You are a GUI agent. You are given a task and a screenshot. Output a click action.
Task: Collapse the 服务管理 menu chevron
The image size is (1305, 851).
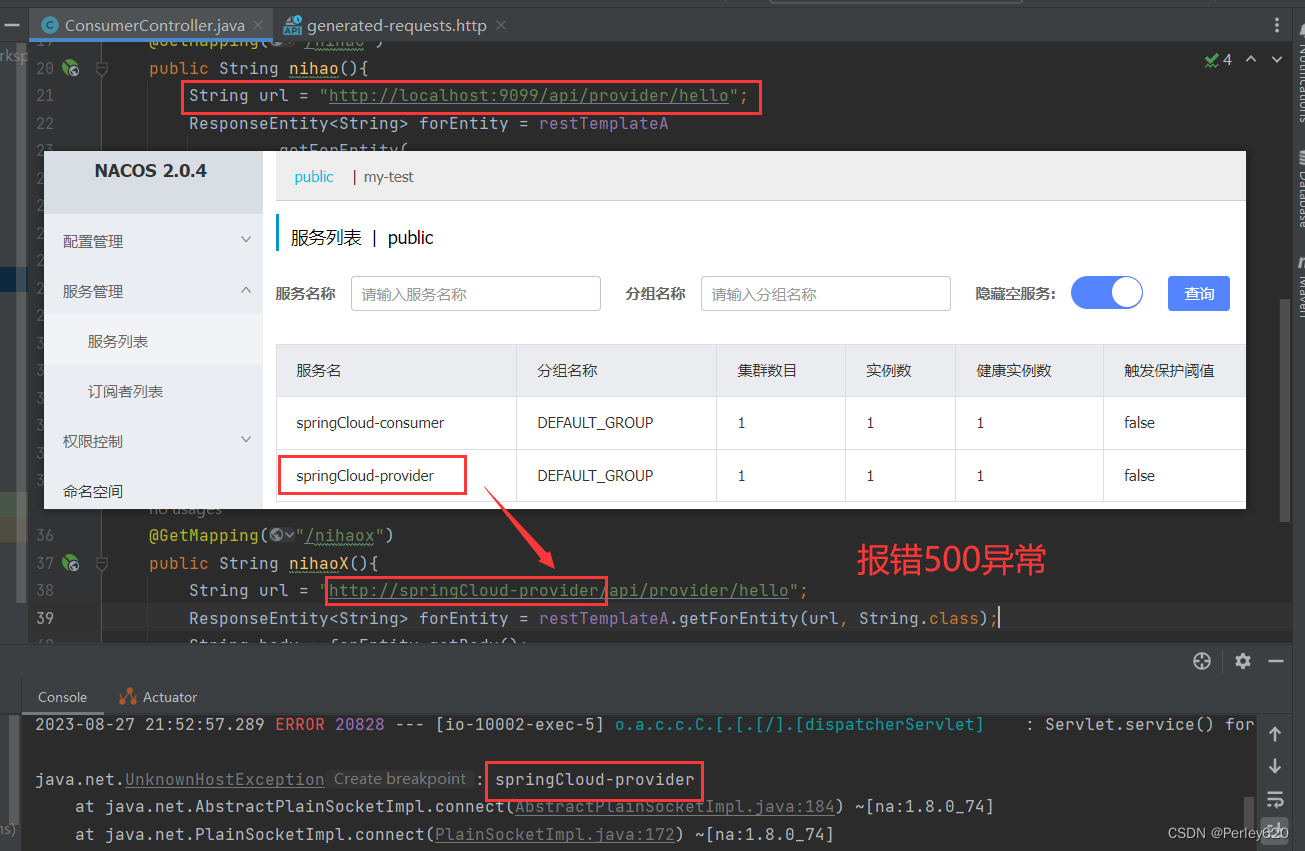pos(246,290)
